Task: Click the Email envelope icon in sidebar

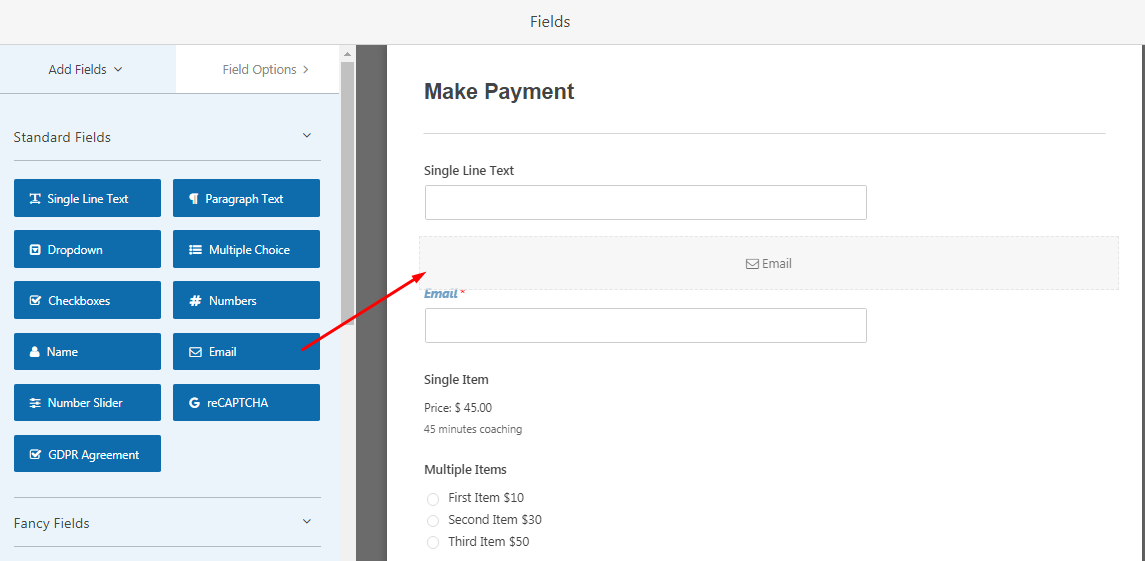Action: point(195,352)
